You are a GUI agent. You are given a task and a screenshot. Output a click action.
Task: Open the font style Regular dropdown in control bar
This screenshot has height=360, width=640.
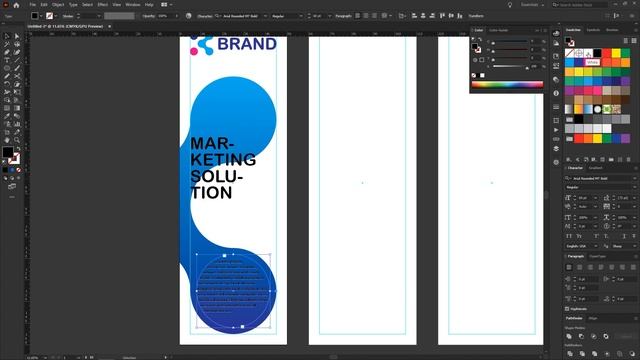click(x=301, y=16)
